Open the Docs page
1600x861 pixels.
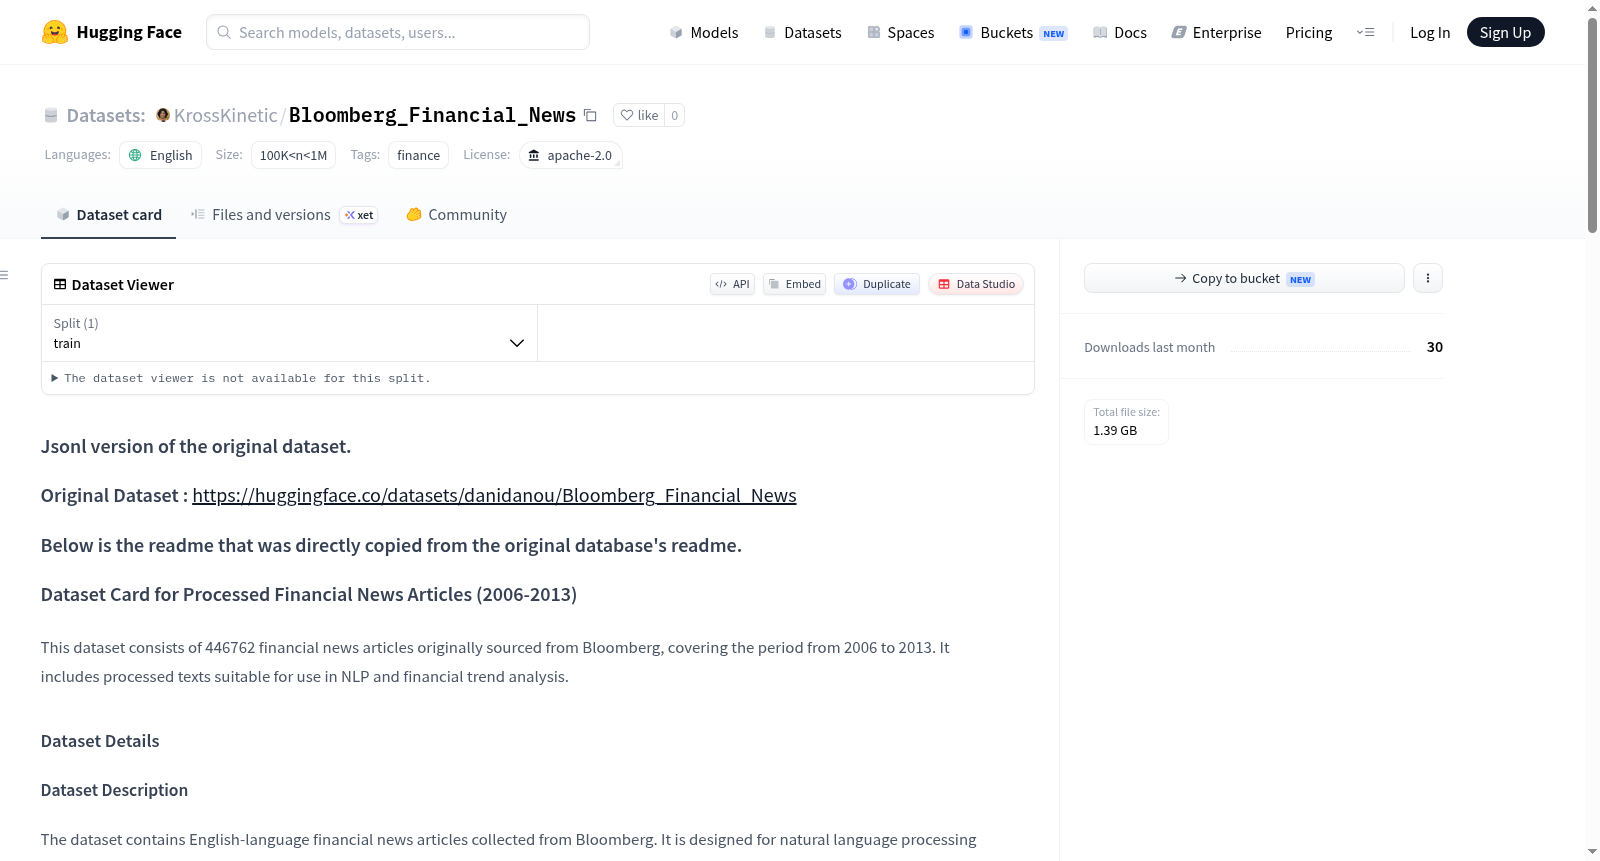(1120, 32)
